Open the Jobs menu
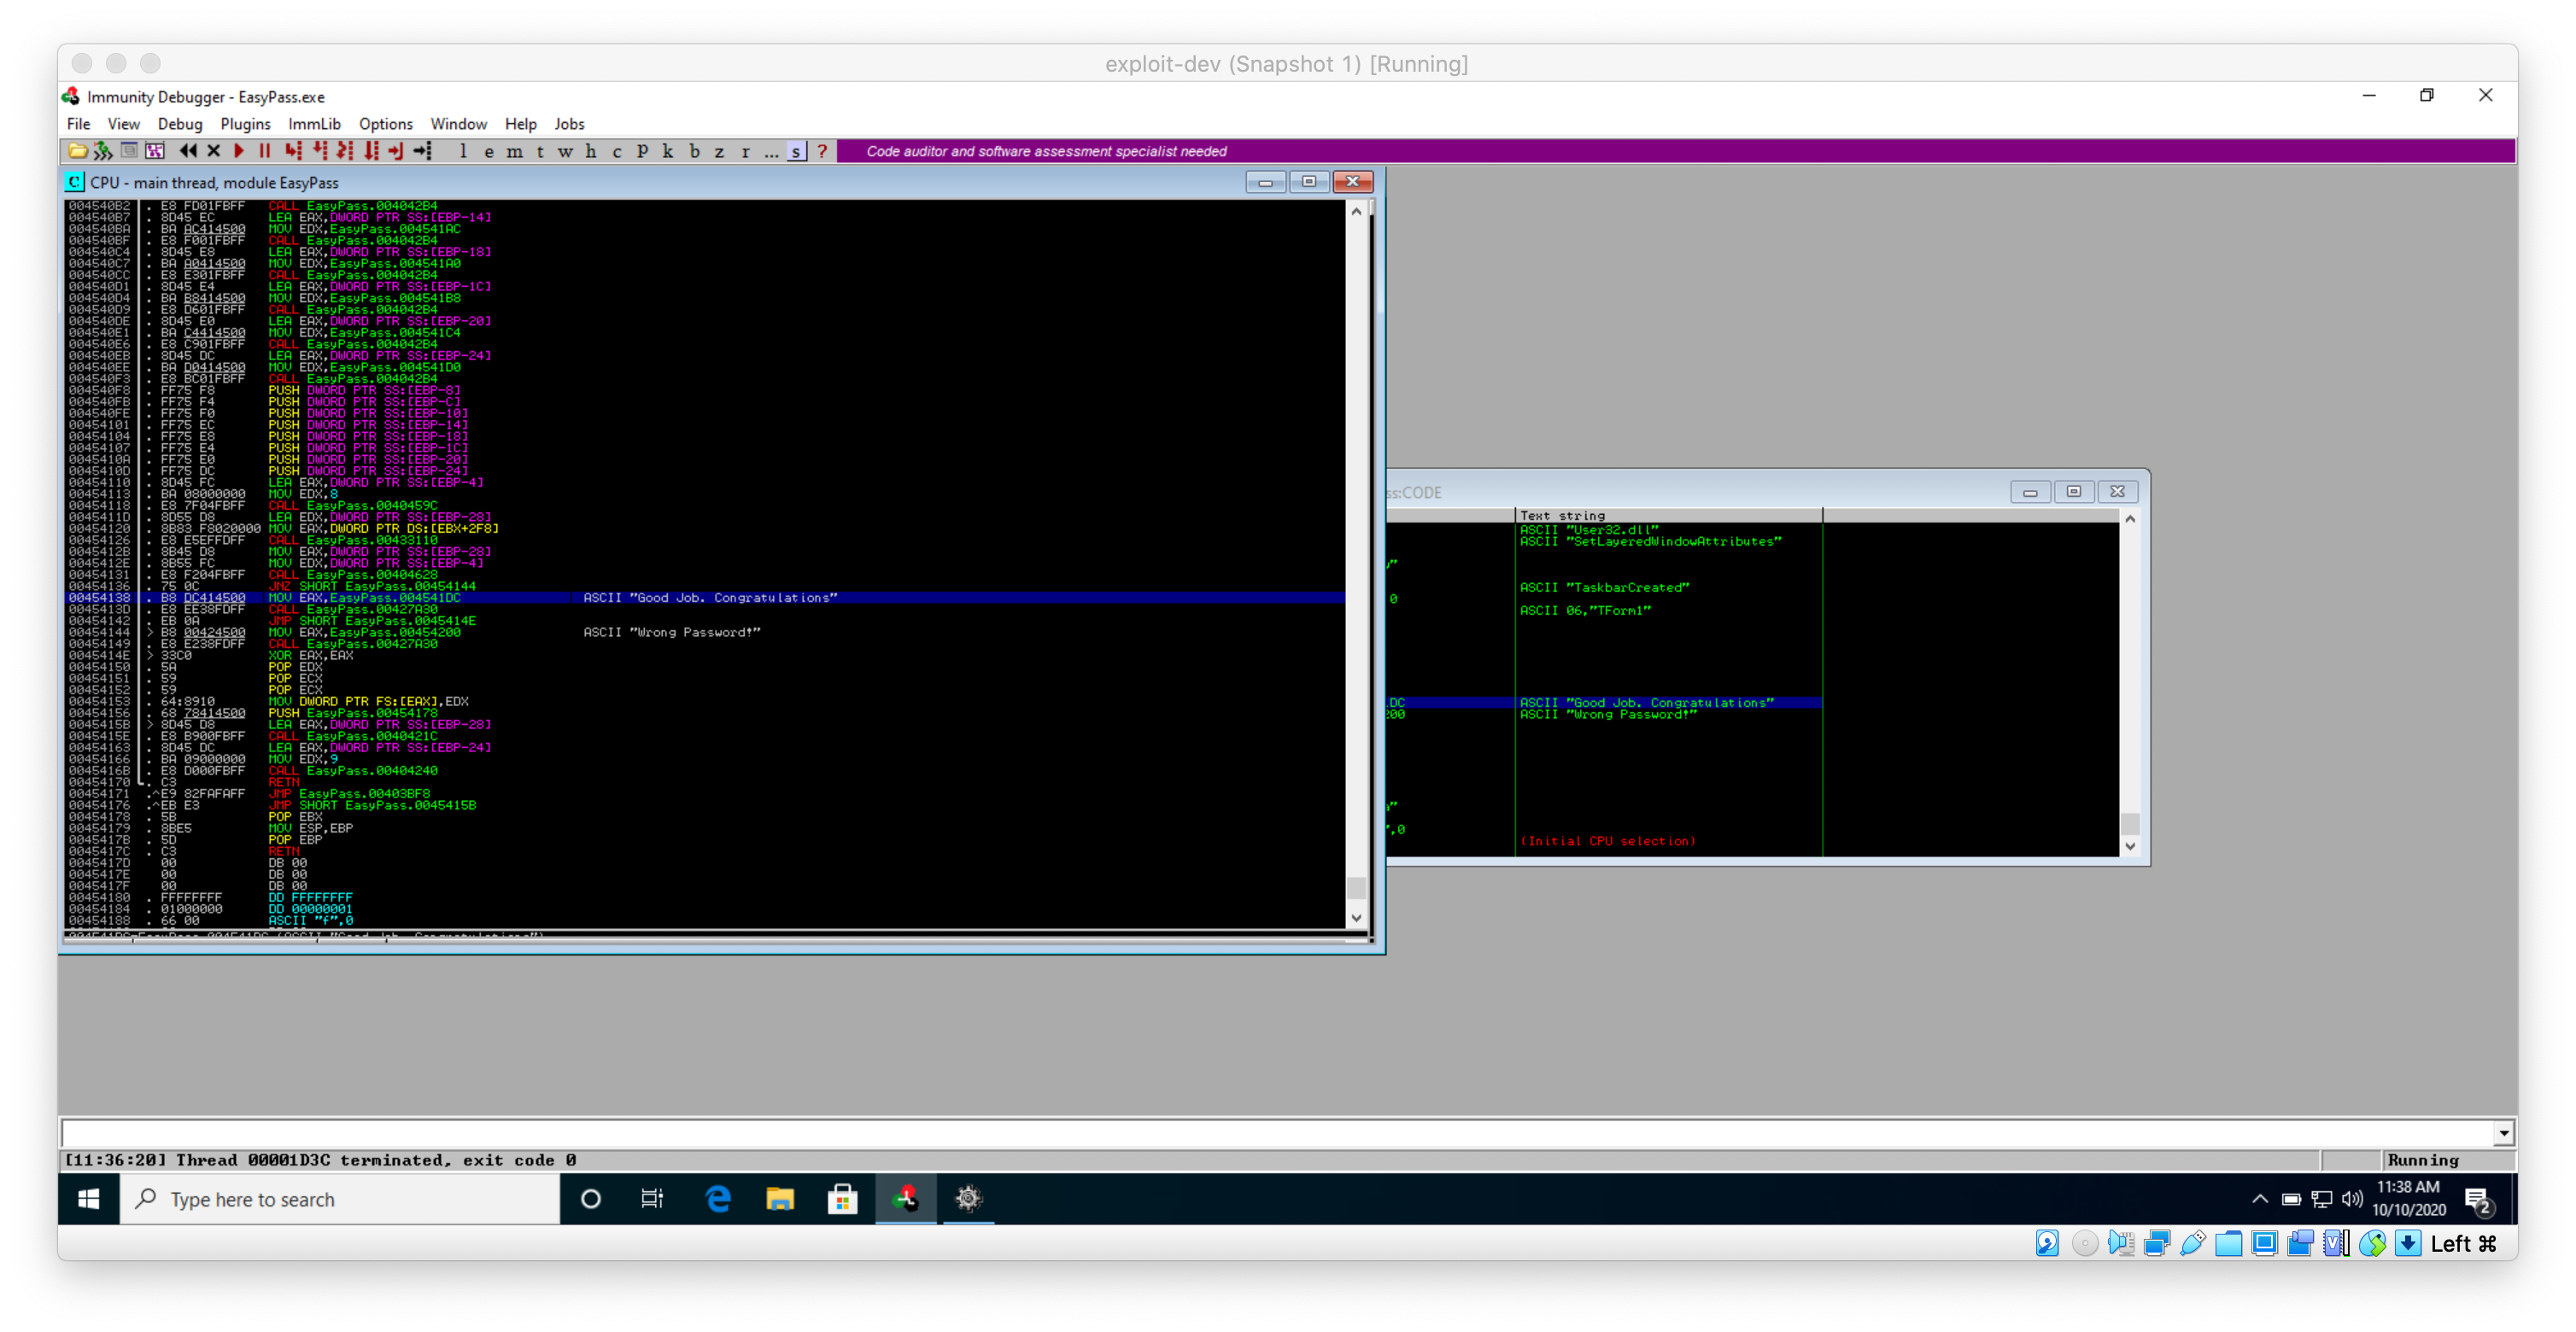The image size is (2576, 1332). click(569, 124)
